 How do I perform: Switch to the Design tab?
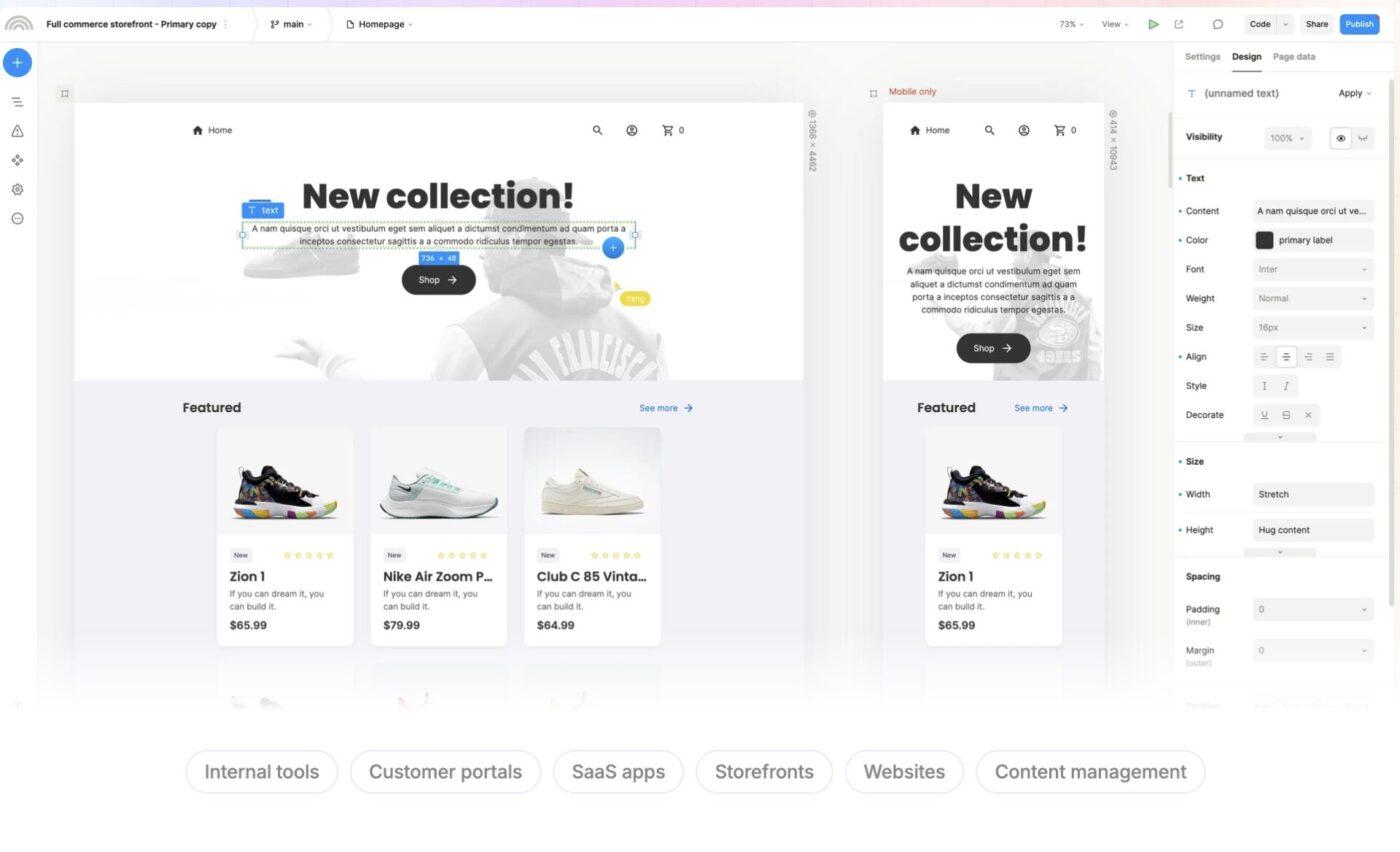pyautogui.click(x=1246, y=57)
